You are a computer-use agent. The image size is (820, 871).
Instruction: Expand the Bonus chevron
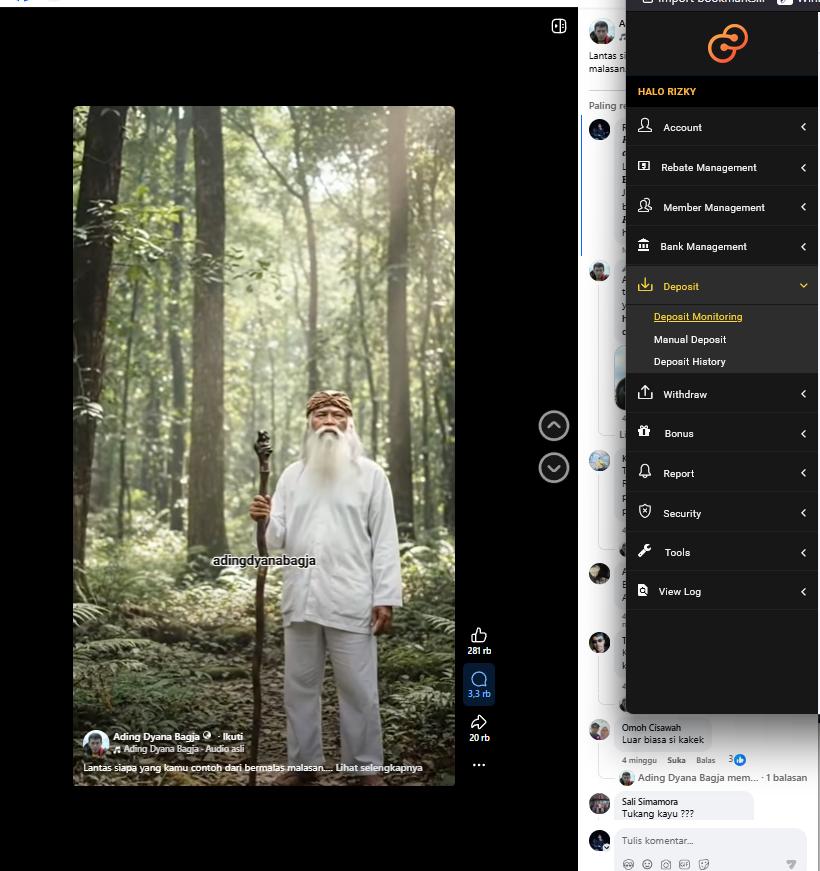click(x=803, y=433)
